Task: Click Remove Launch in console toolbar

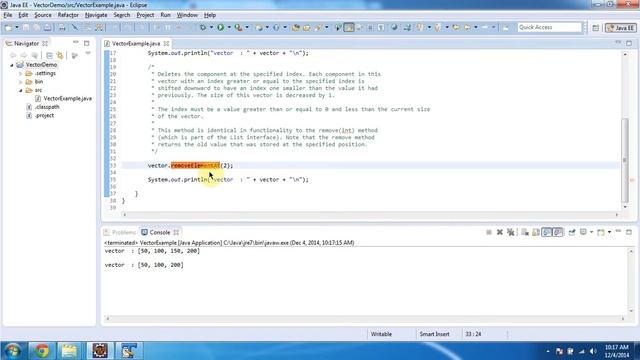Action: pos(500,232)
